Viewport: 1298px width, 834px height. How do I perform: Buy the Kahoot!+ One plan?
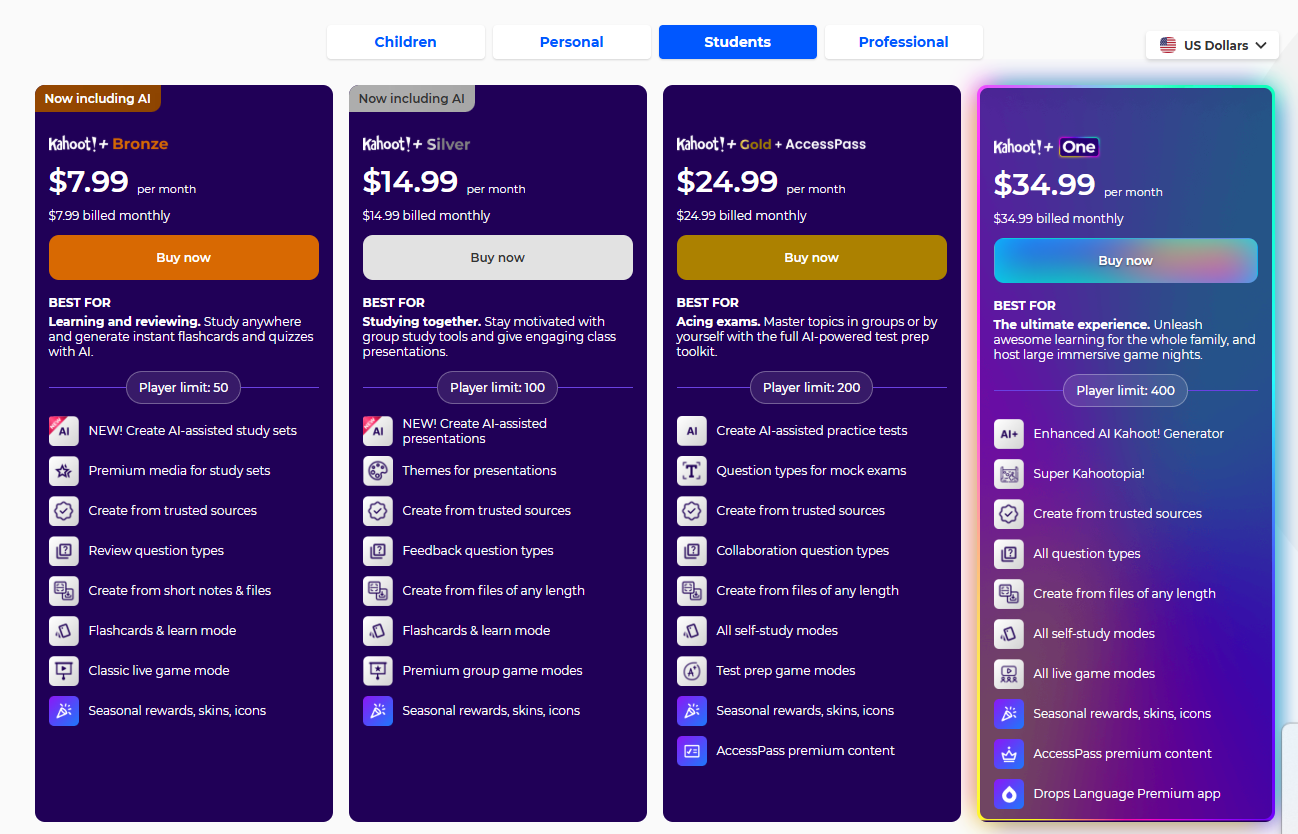pyautogui.click(x=1126, y=260)
